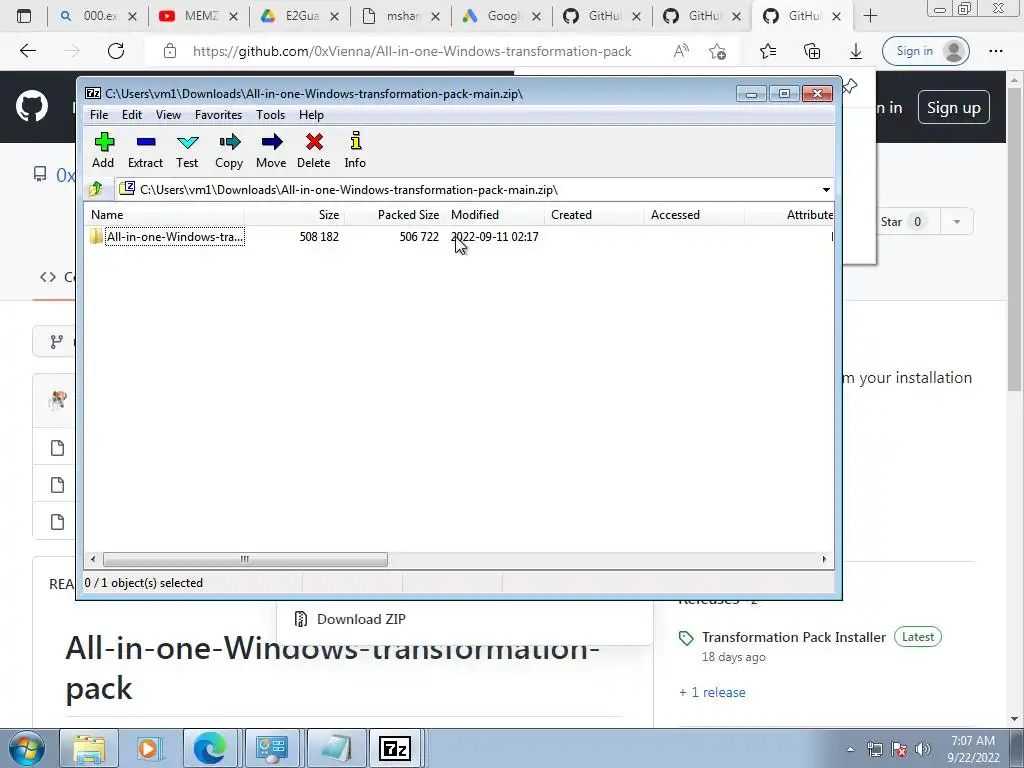
Task: Select the Move toolbar icon
Action: [x=271, y=150]
